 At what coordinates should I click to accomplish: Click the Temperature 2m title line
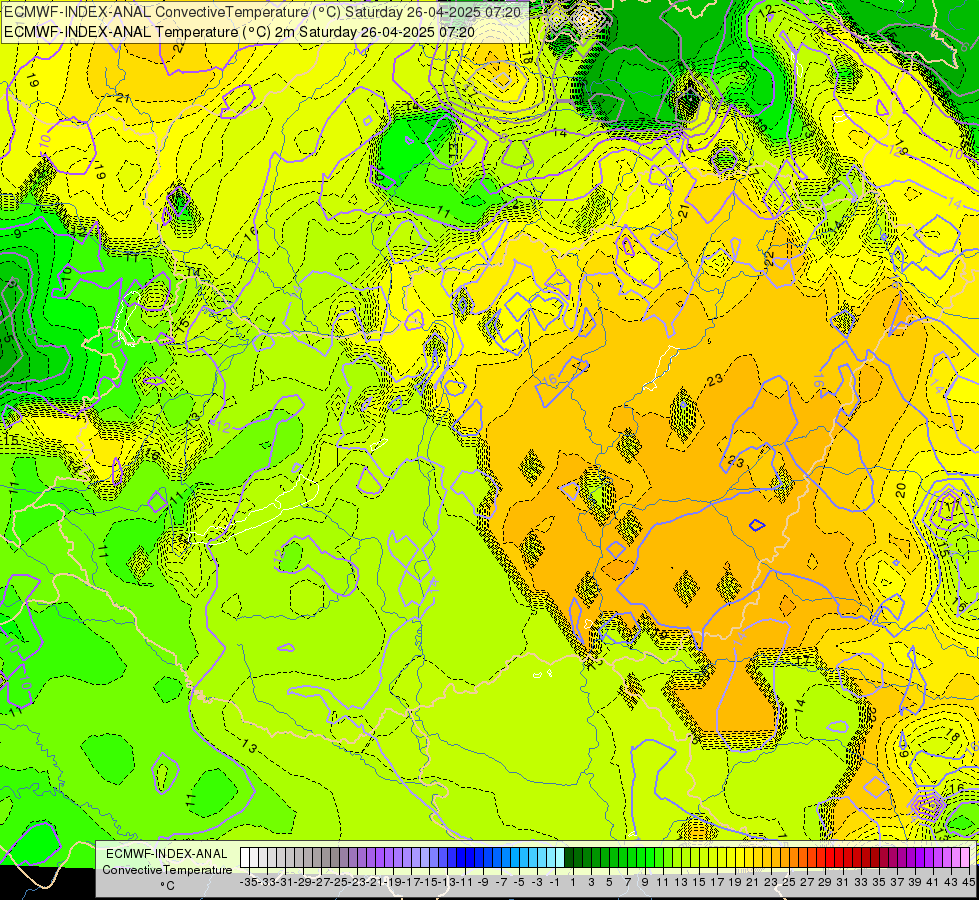click(x=239, y=32)
